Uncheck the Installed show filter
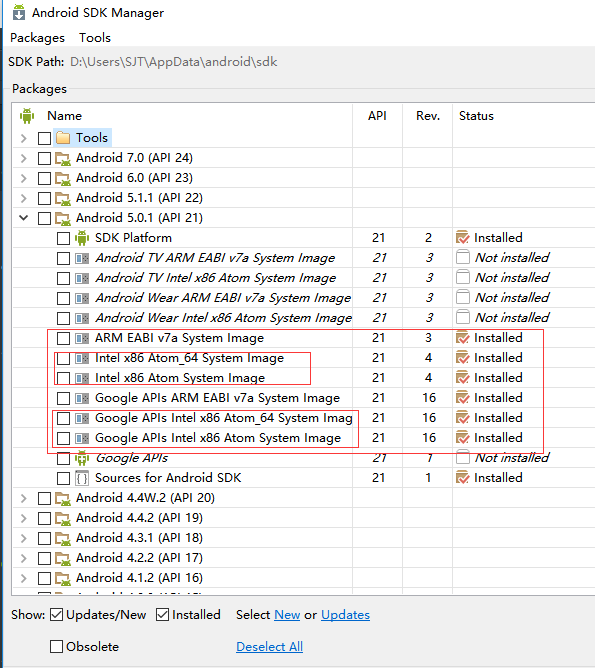Image resolution: width=595 pixels, height=668 pixels. tap(162, 615)
